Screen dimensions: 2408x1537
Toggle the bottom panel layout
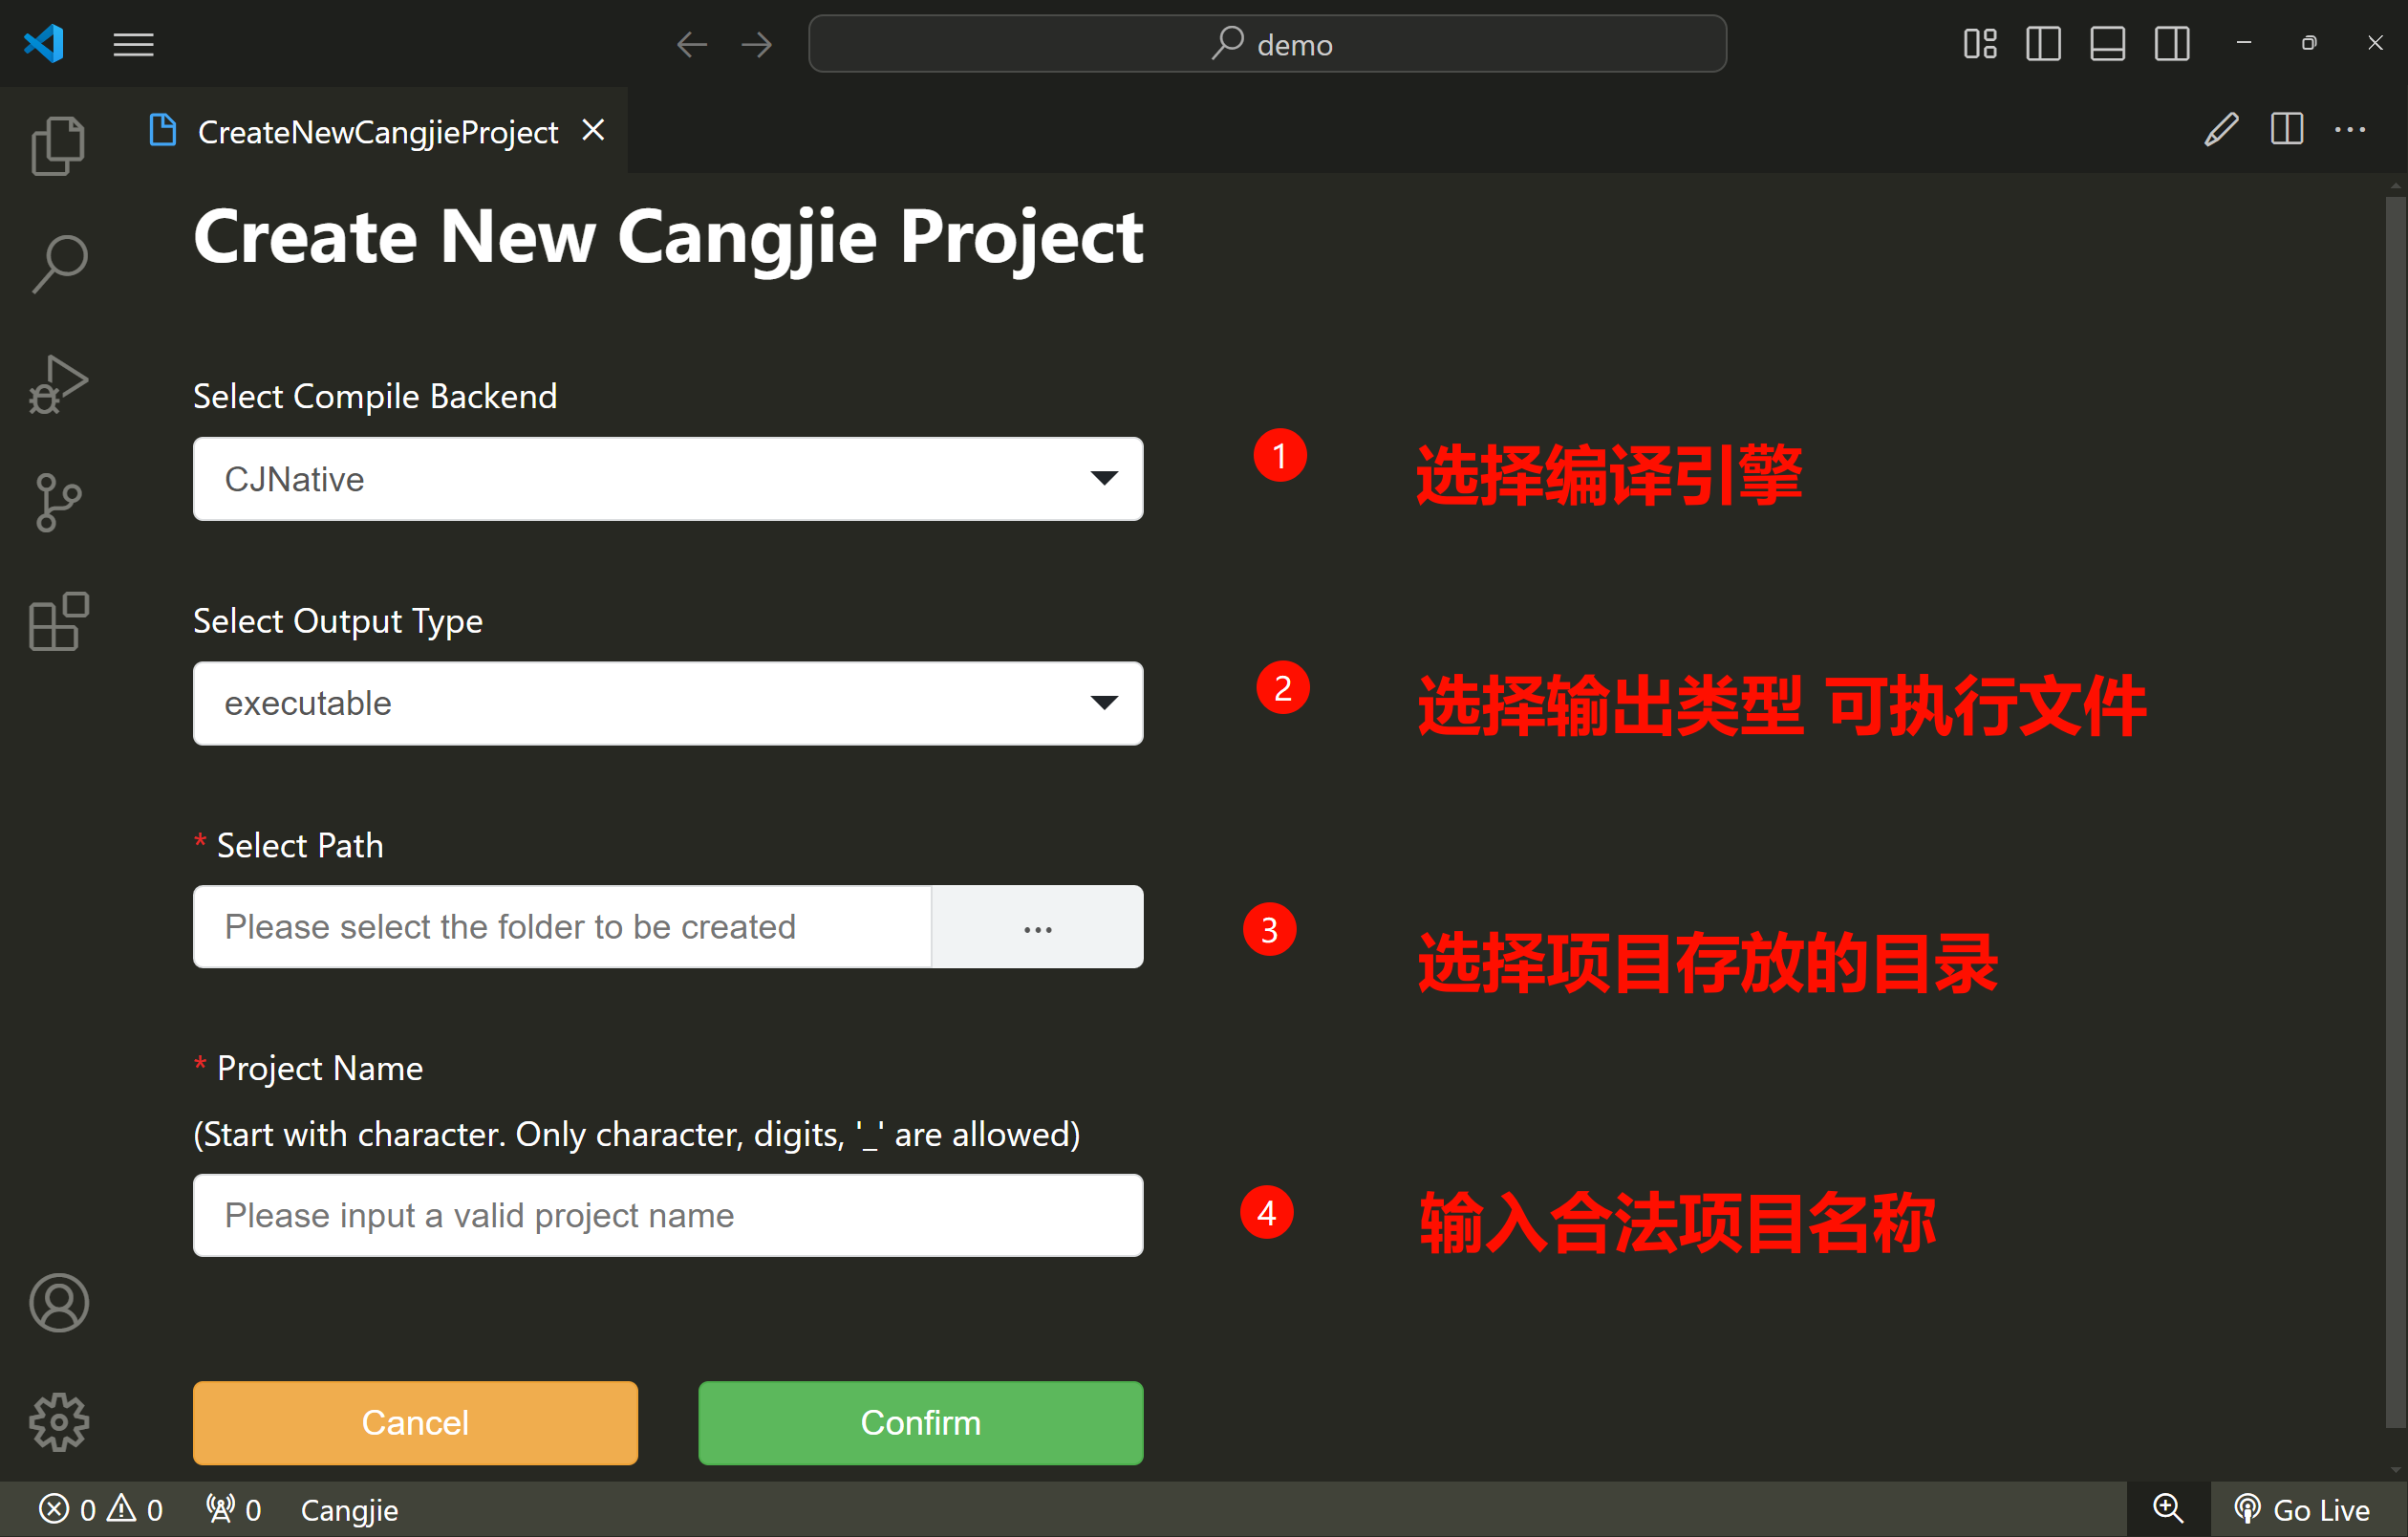(2107, 44)
